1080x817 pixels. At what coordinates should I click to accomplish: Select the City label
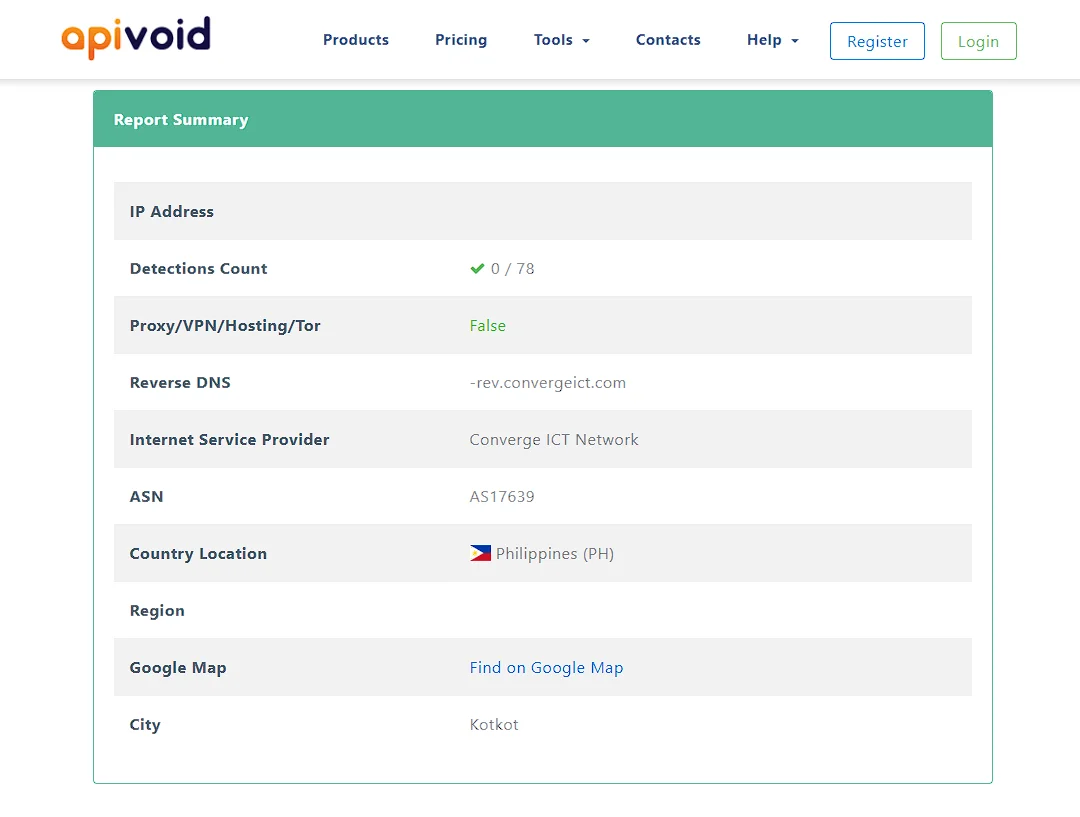tap(145, 725)
